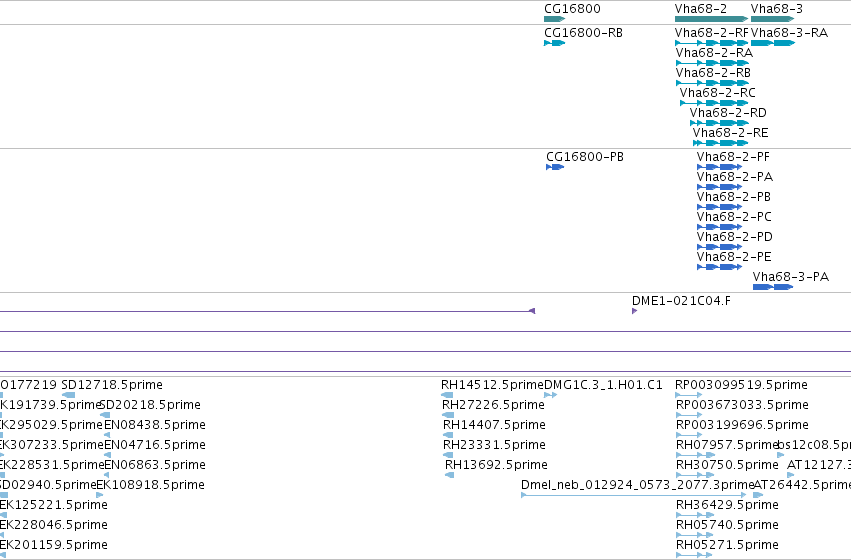Image resolution: width=851 pixels, height=560 pixels.
Task: Click transcript Vha68-3-RA label
Action: click(789, 33)
